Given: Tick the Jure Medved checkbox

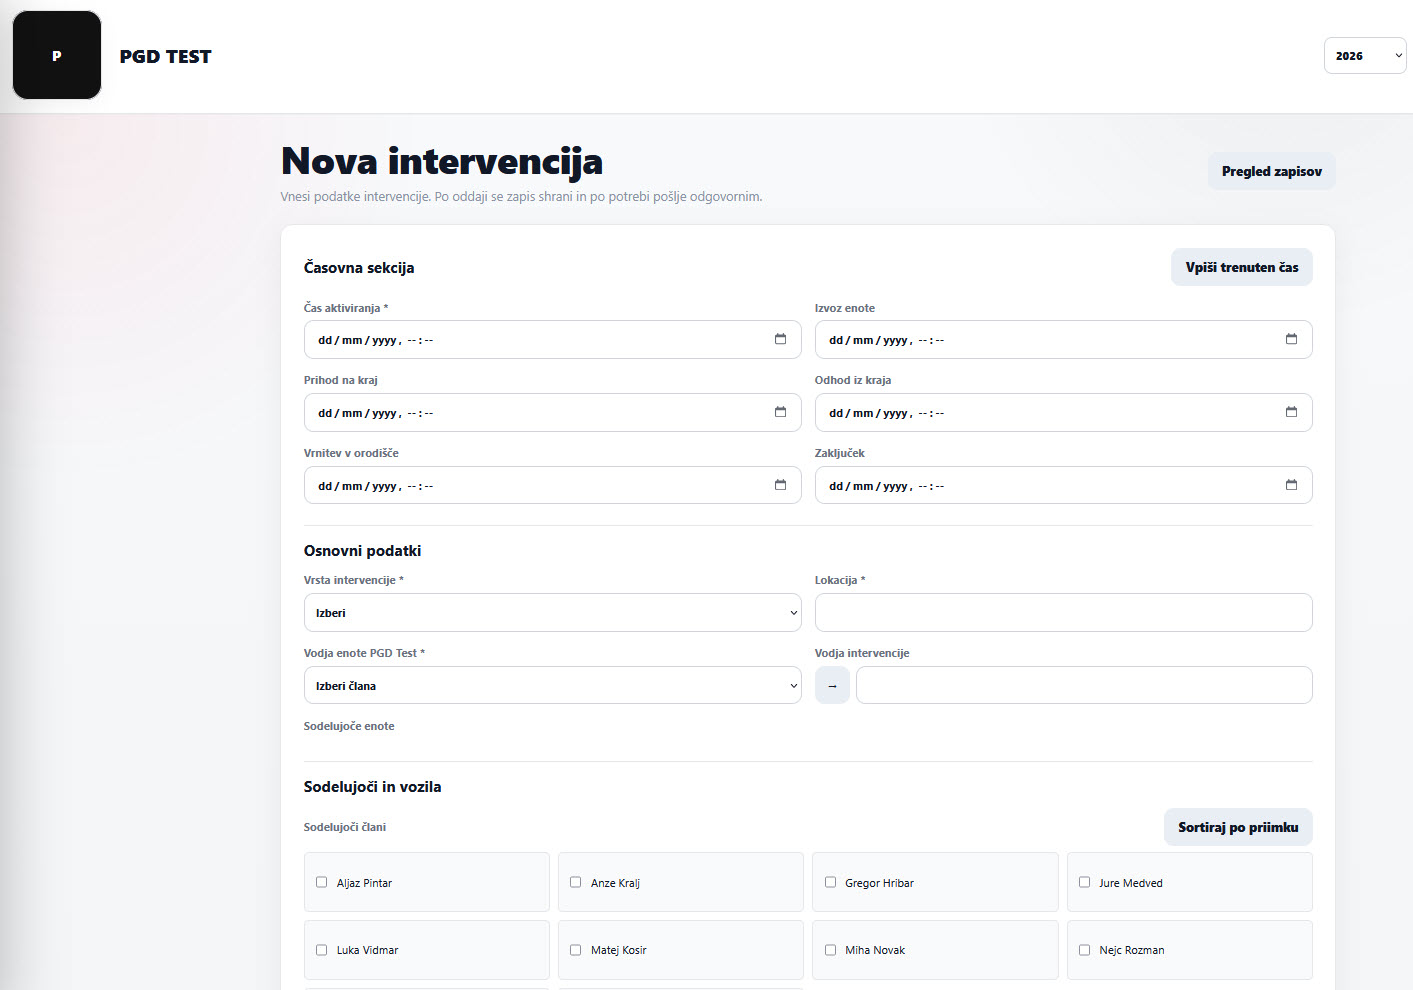Looking at the screenshot, I should click(x=1084, y=882).
